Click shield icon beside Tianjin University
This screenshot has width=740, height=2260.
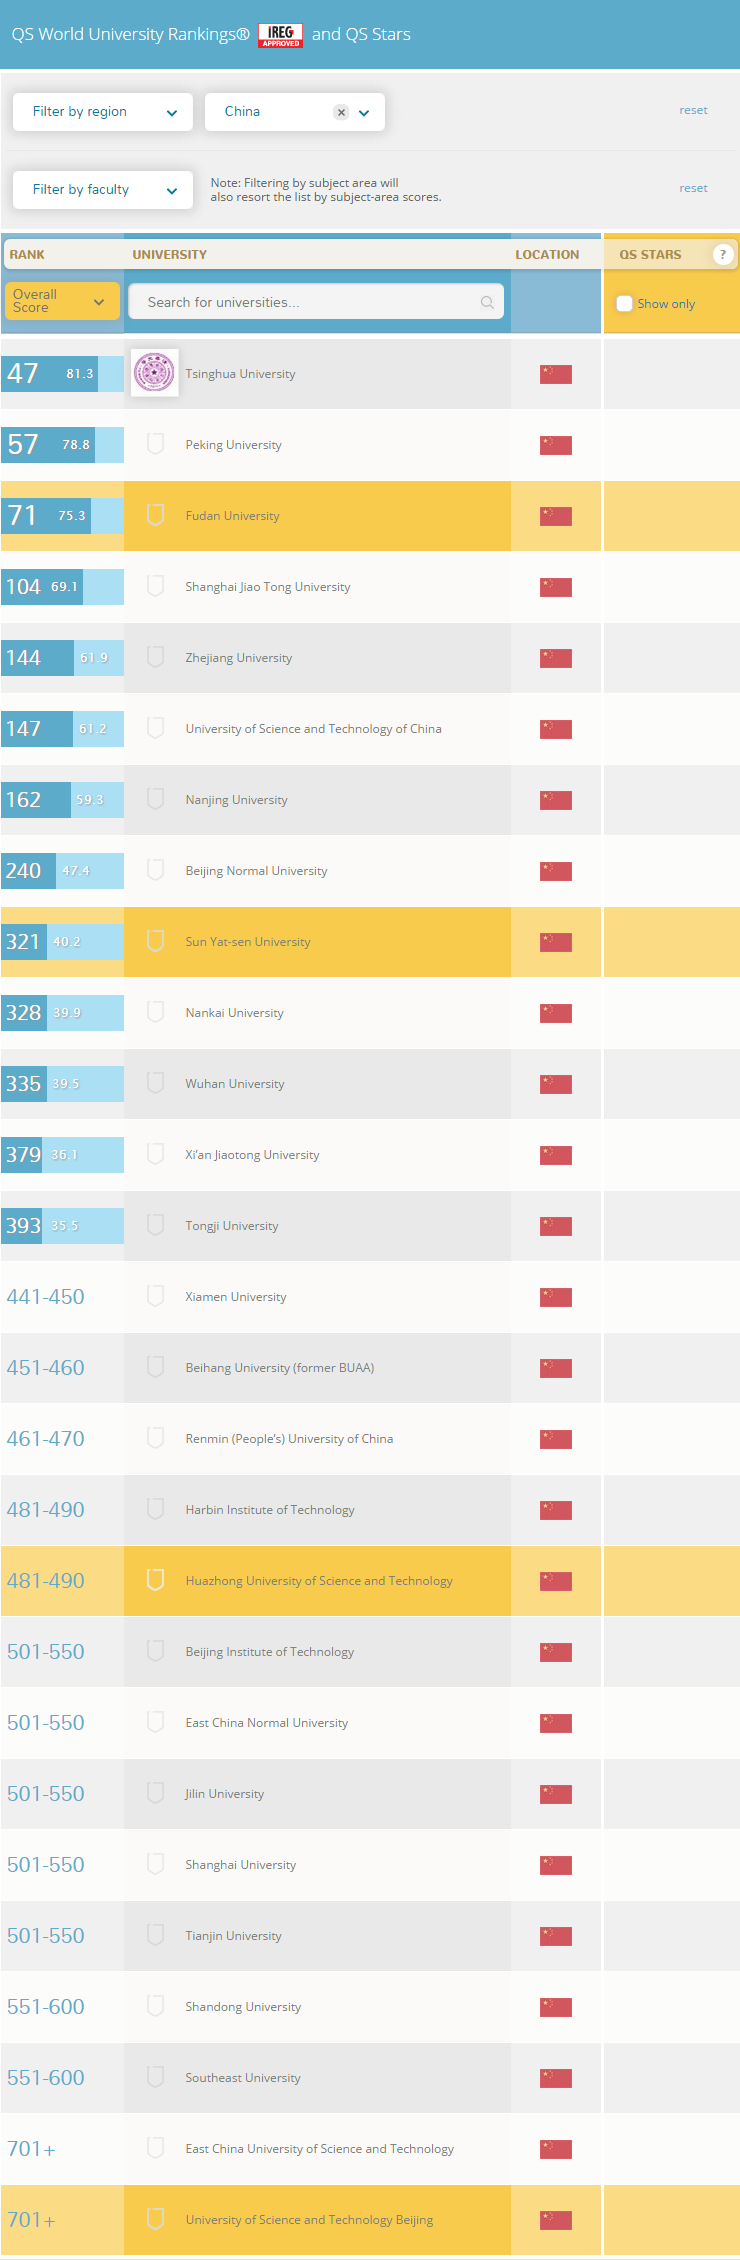click(155, 1935)
